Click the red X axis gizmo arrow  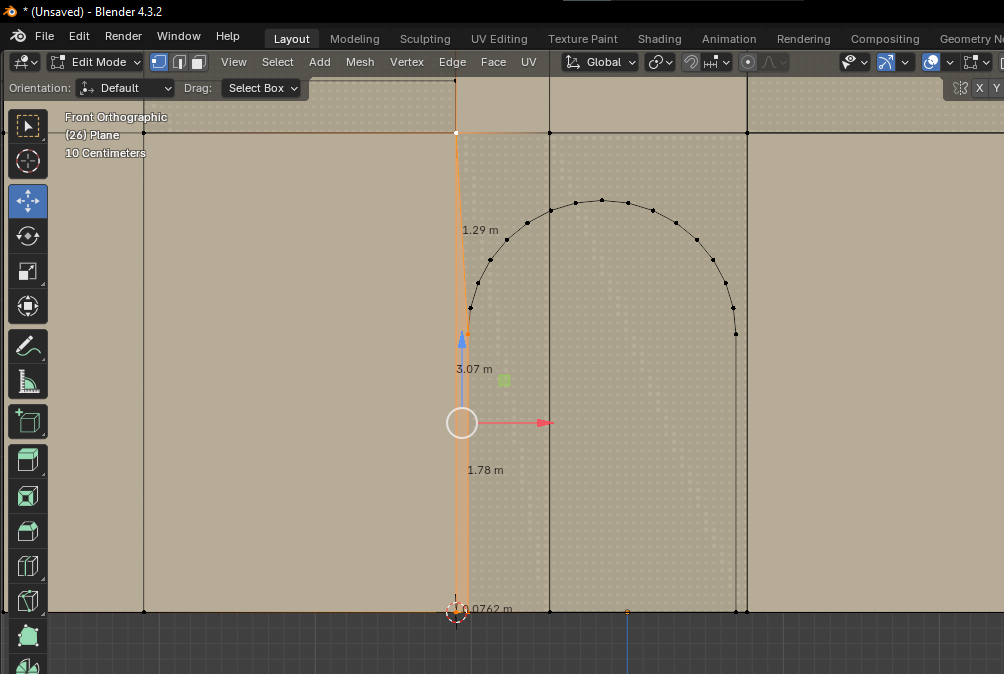tap(544, 423)
